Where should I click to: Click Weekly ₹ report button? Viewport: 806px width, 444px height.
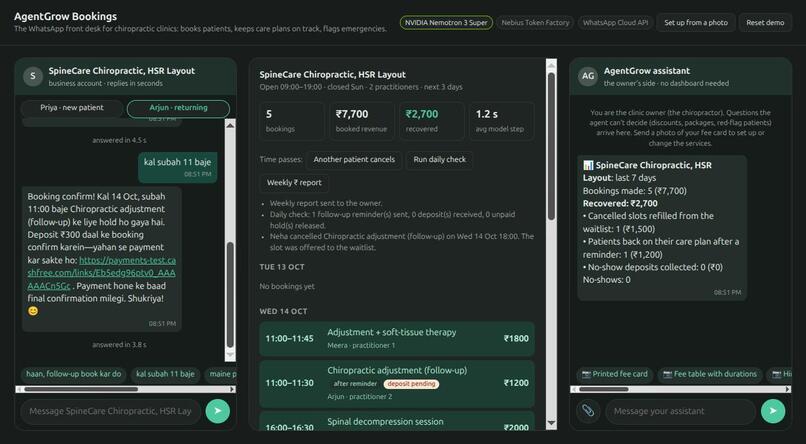click(294, 183)
